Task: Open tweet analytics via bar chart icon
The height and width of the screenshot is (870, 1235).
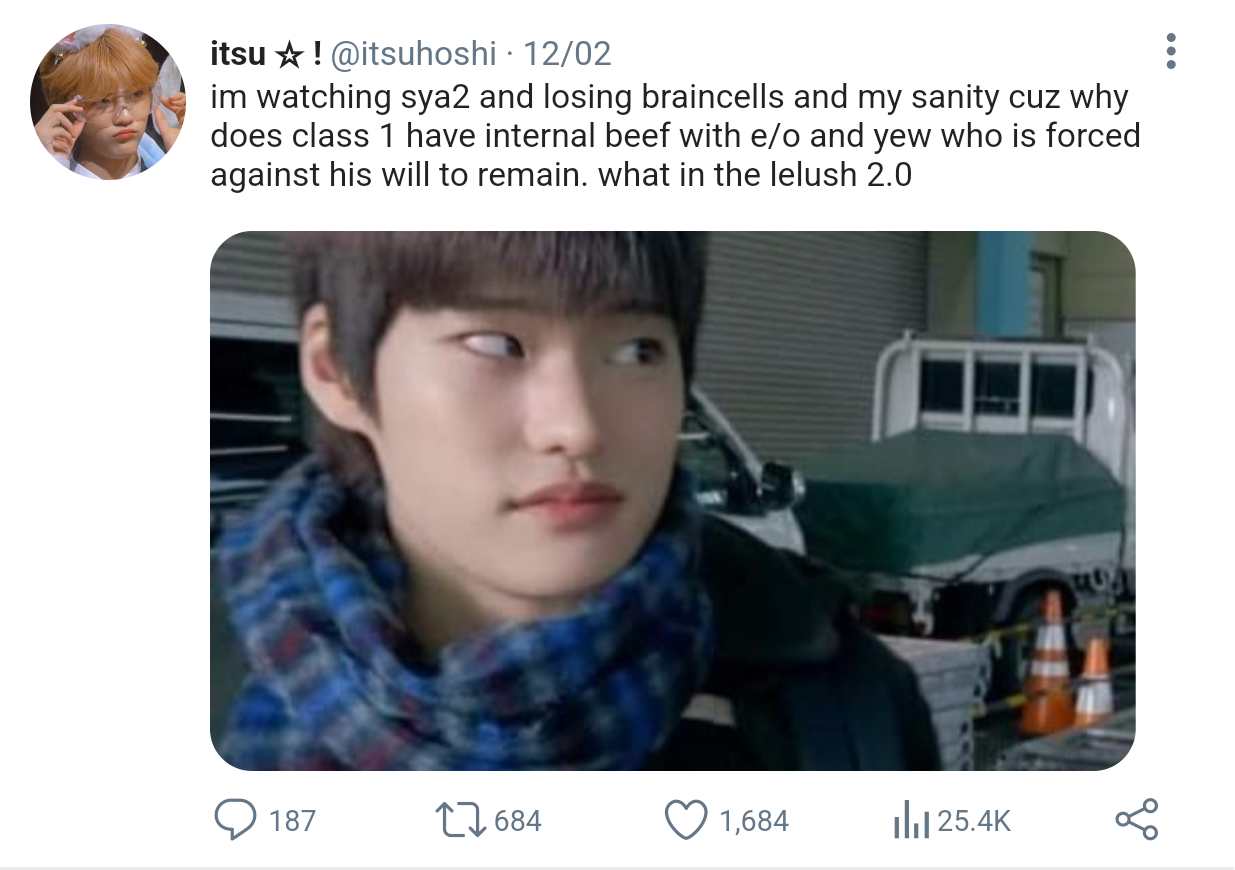Action: pos(911,821)
